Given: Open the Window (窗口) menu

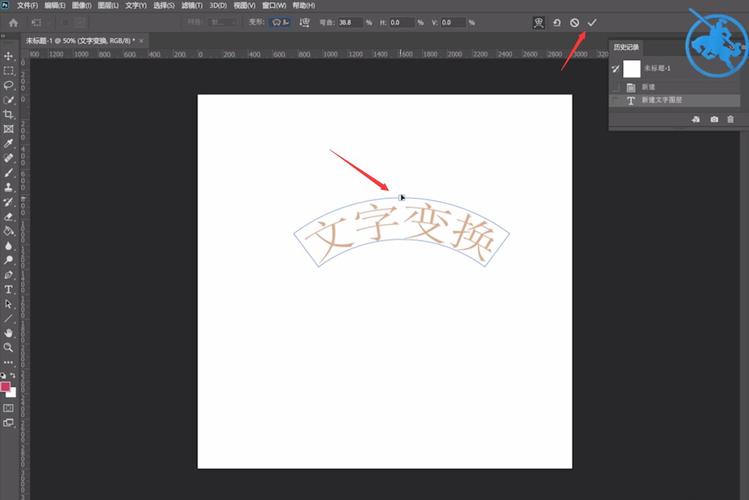Looking at the screenshot, I should pos(274,5).
